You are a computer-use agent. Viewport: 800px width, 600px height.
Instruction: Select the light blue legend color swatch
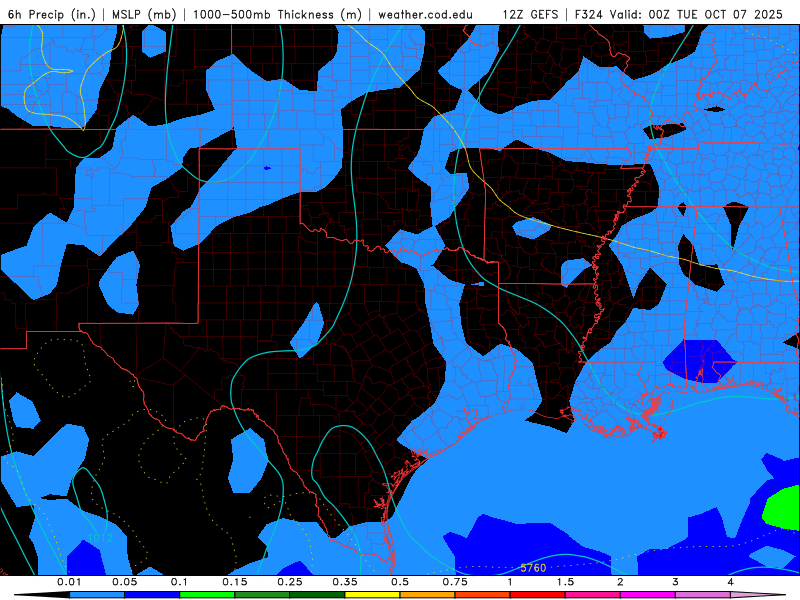click(97, 595)
